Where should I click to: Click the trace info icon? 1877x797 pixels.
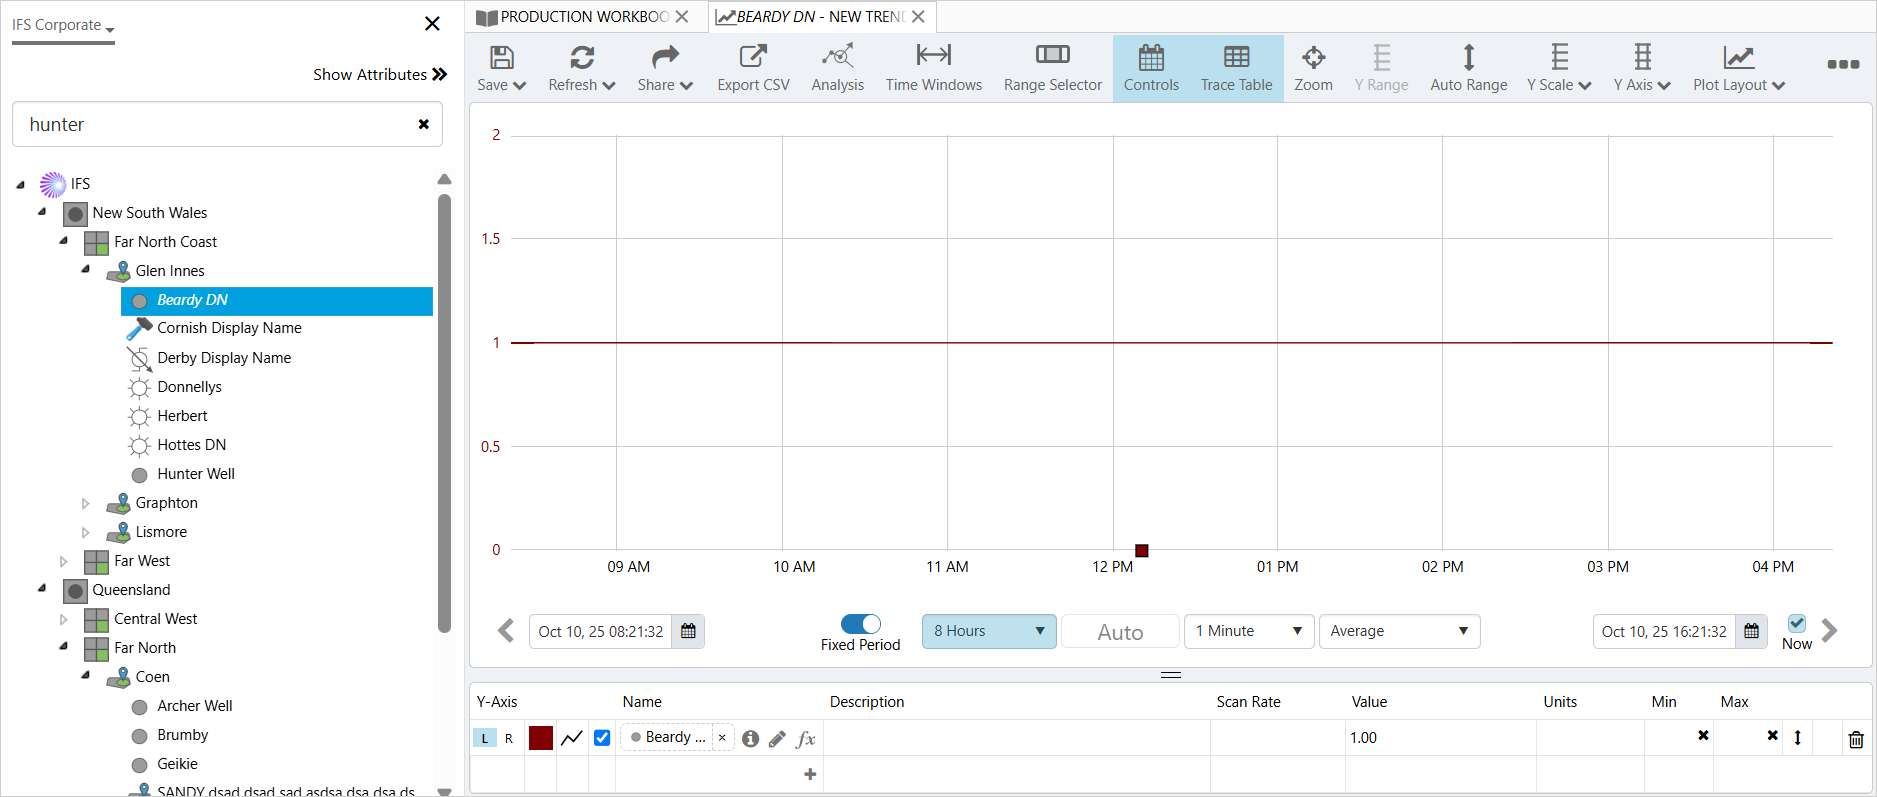pyautogui.click(x=750, y=739)
